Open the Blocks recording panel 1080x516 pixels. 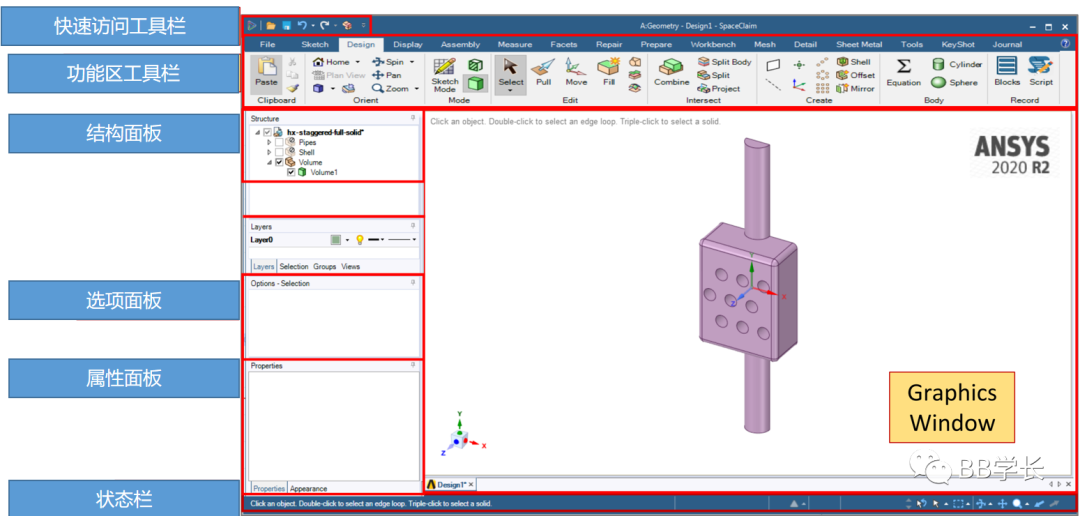[1007, 72]
